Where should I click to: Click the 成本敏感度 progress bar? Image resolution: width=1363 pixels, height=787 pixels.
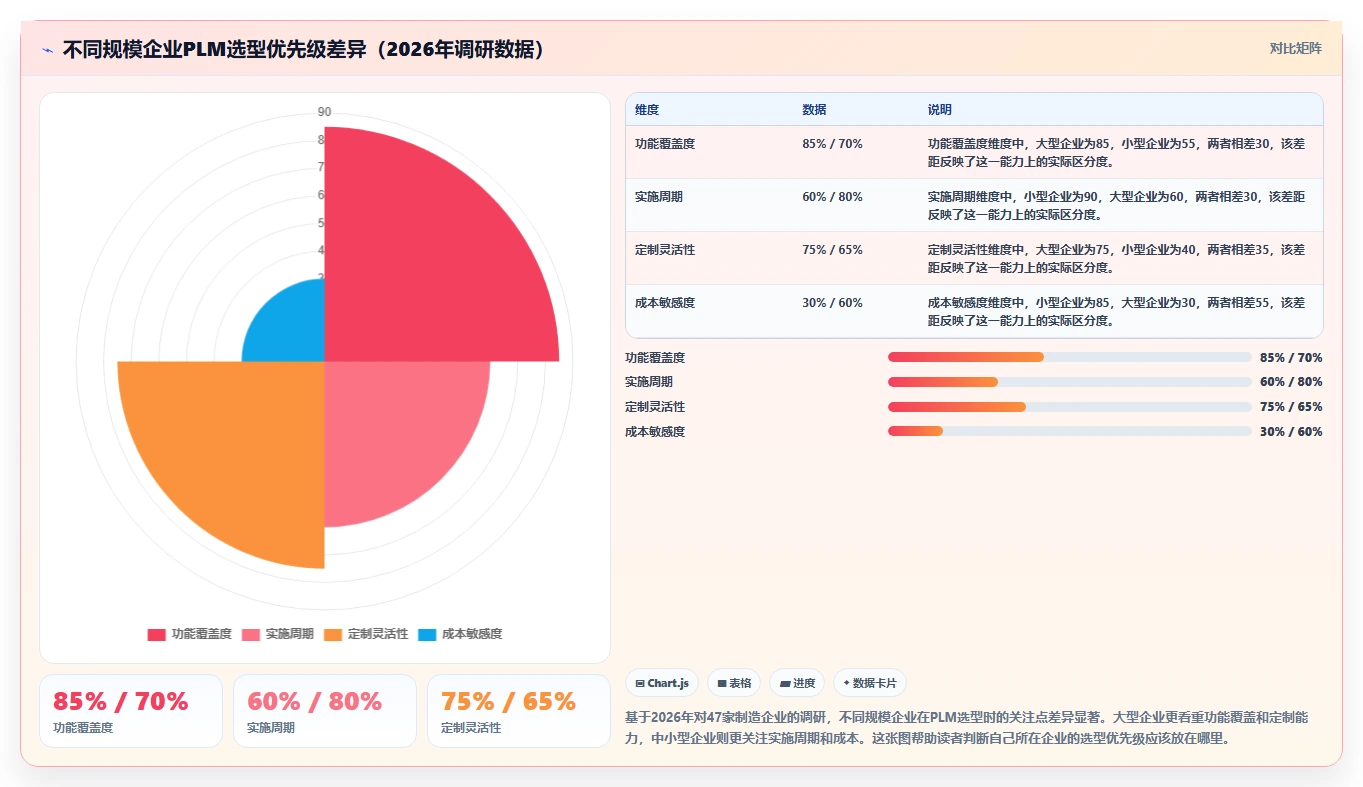(x=1070, y=431)
